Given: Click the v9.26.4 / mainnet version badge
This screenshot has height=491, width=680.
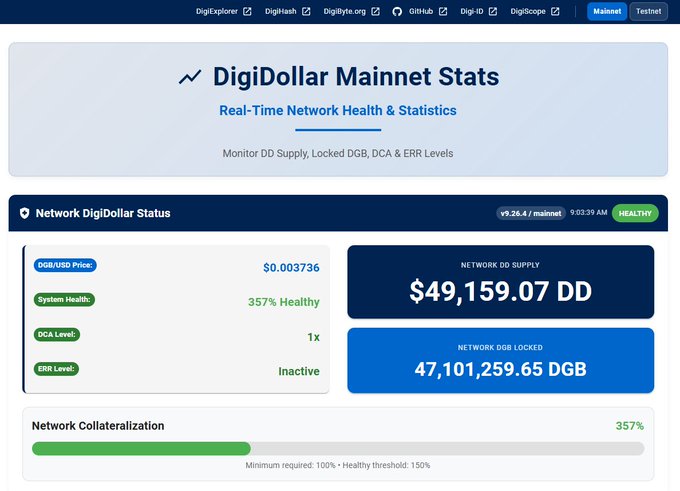Looking at the screenshot, I should 531,213.
